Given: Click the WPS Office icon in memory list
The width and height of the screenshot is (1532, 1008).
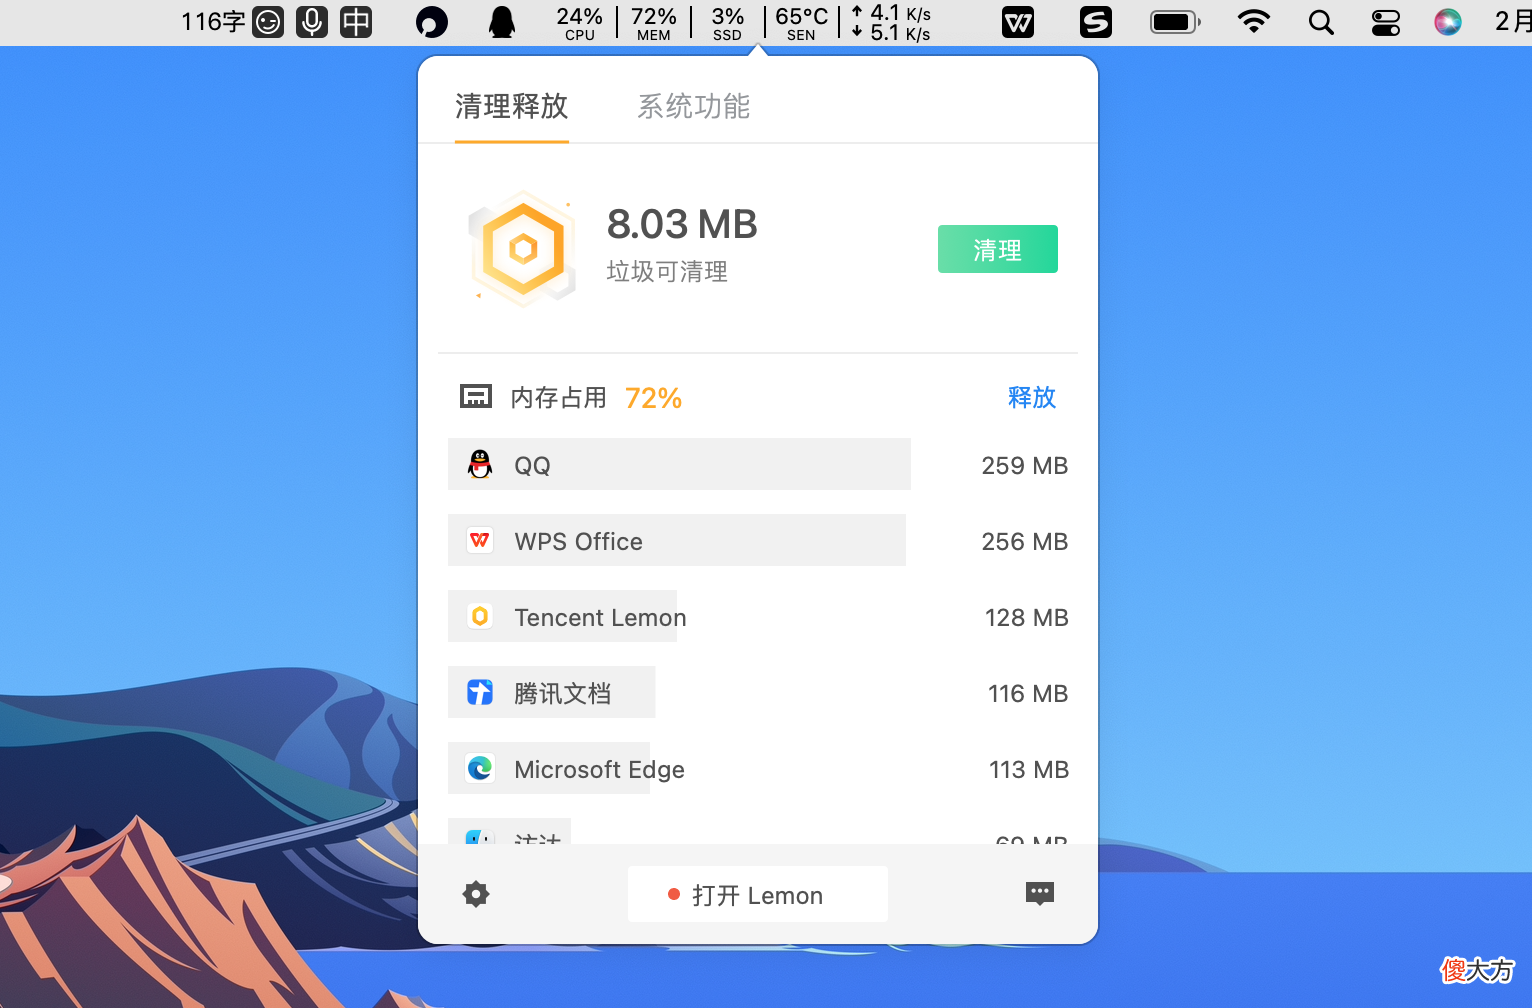Looking at the screenshot, I should pos(480,540).
